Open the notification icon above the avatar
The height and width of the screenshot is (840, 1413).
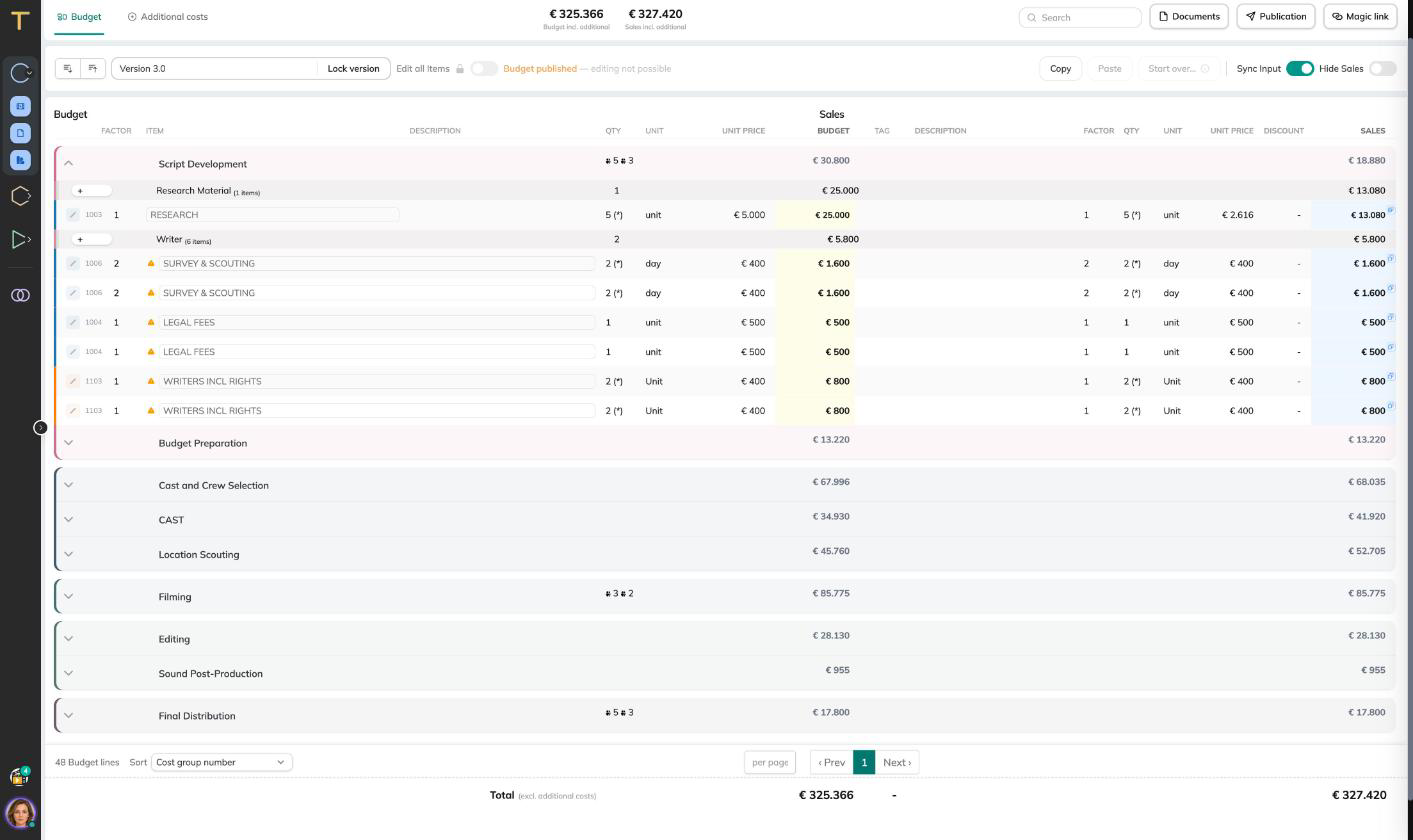click(18, 776)
